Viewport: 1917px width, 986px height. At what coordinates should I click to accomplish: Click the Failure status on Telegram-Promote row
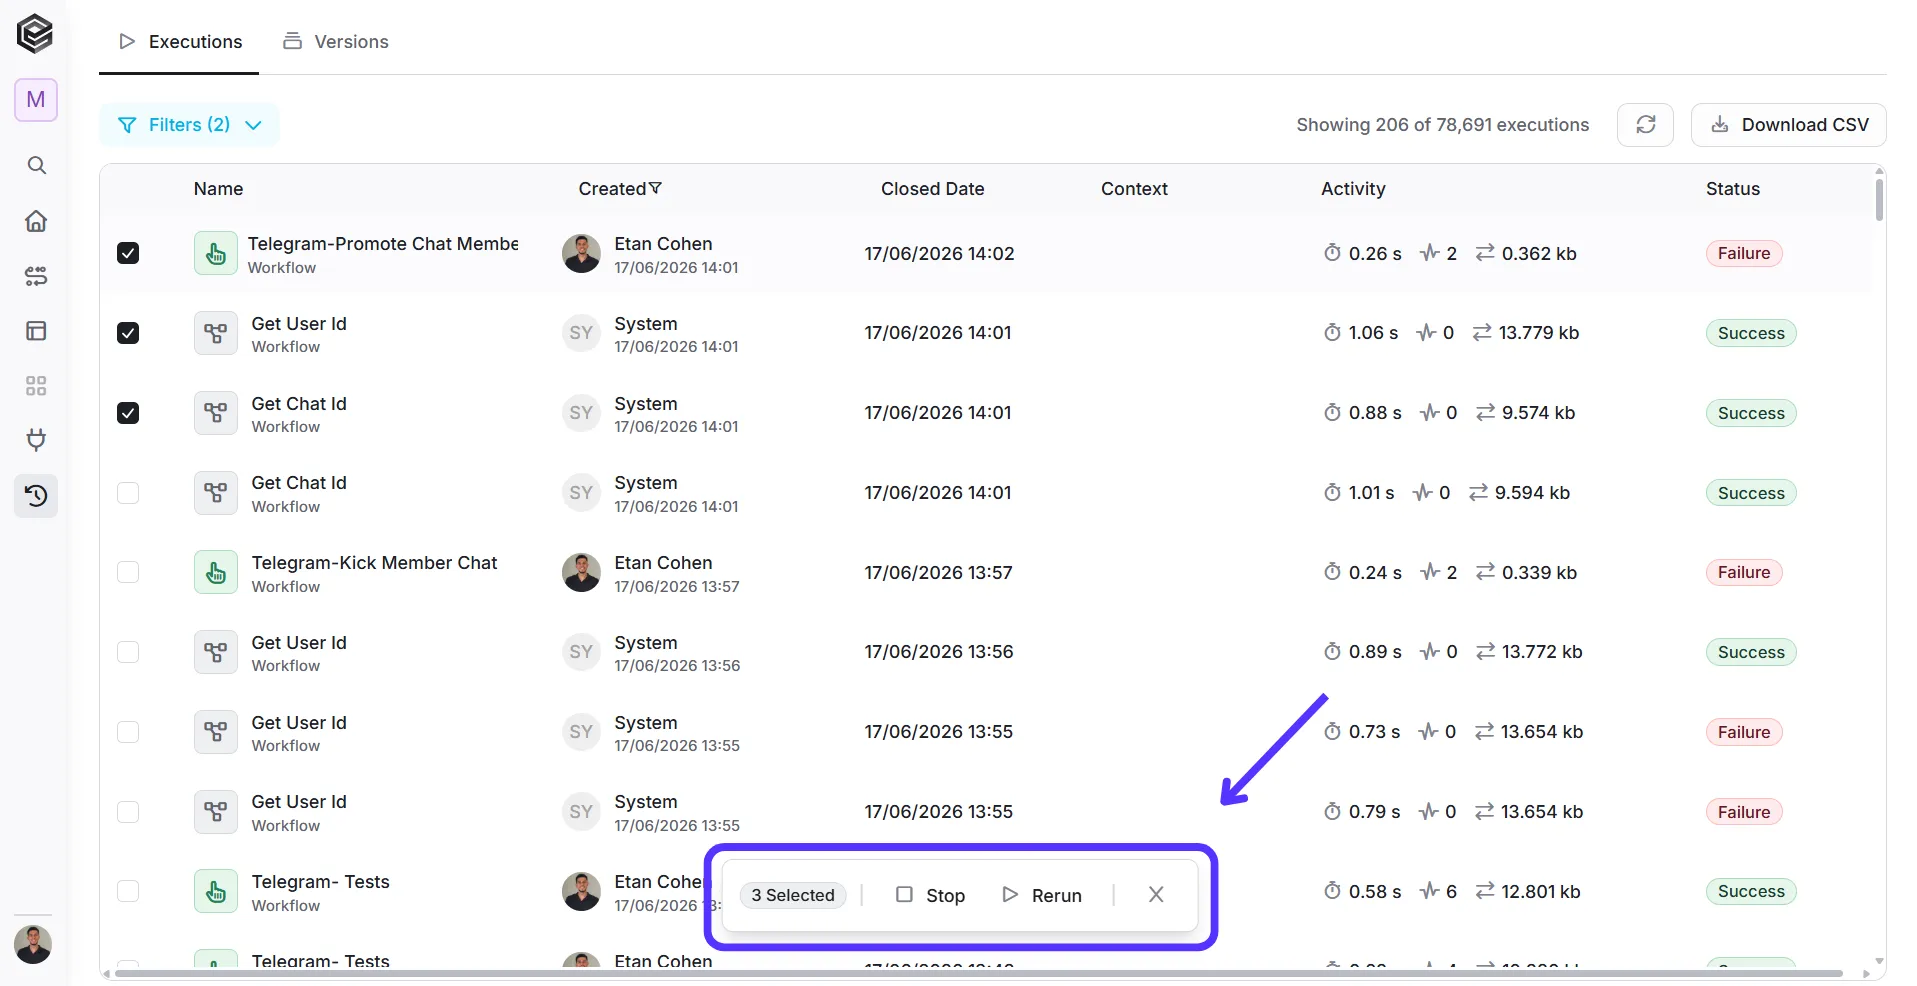pyautogui.click(x=1744, y=254)
